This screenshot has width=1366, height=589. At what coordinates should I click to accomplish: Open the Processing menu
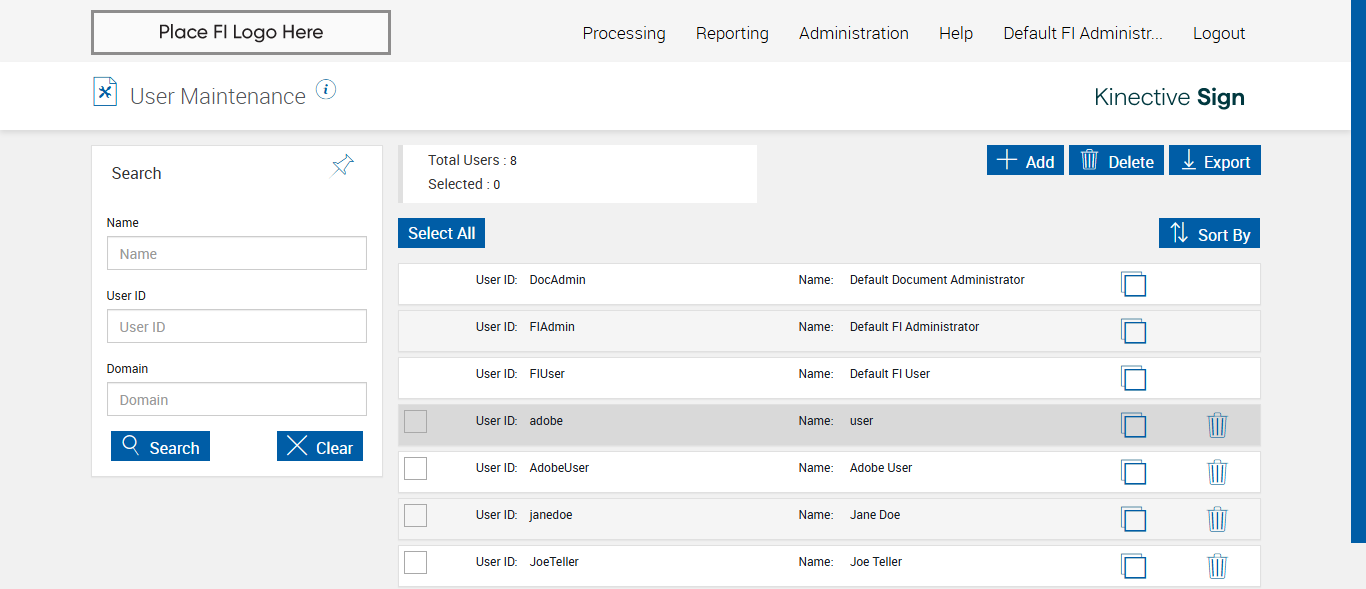pos(623,33)
